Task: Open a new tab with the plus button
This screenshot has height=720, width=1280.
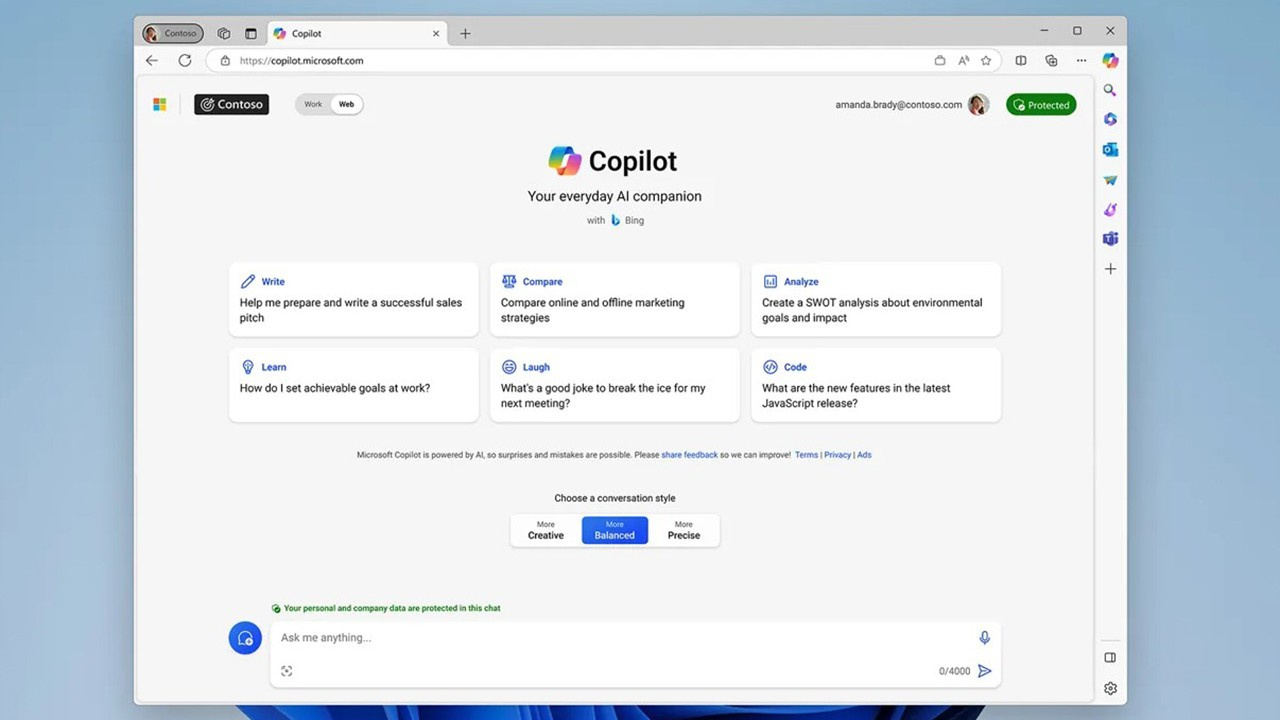Action: click(465, 33)
